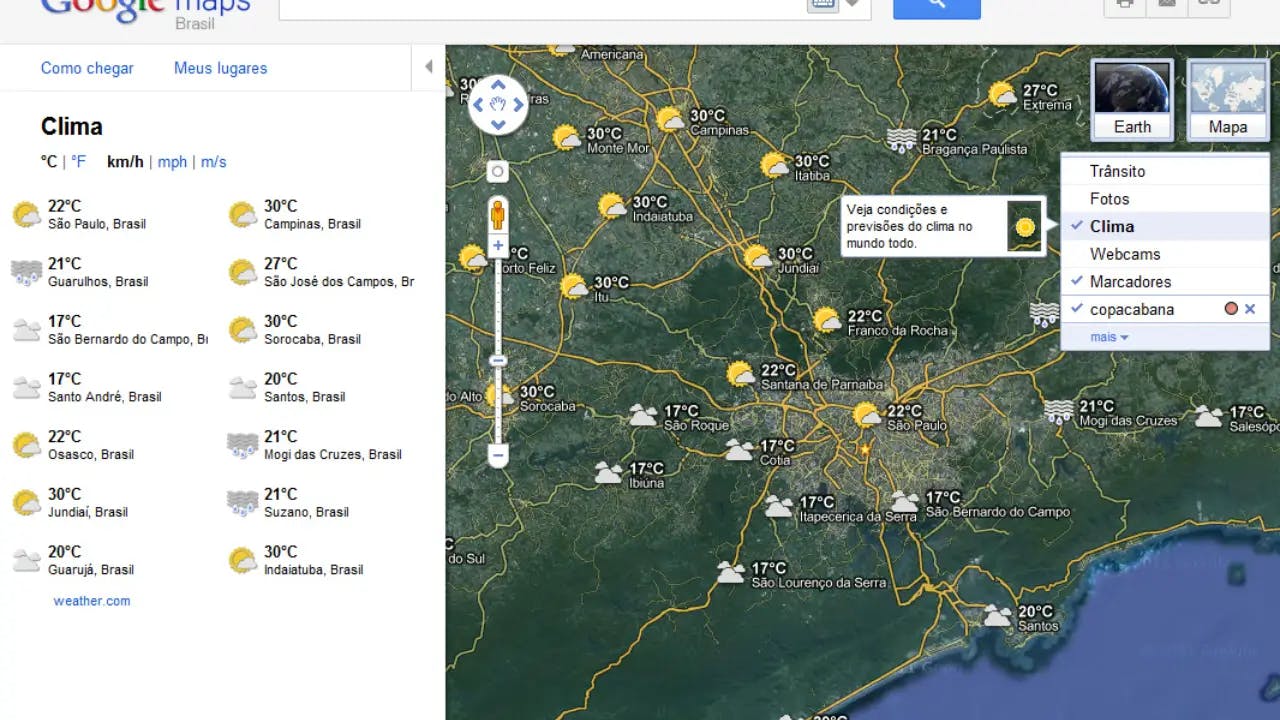Collapse the left sidebar with the arrow
The height and width of the screenshot is (720, 1280).
click(x=429, y=67)
